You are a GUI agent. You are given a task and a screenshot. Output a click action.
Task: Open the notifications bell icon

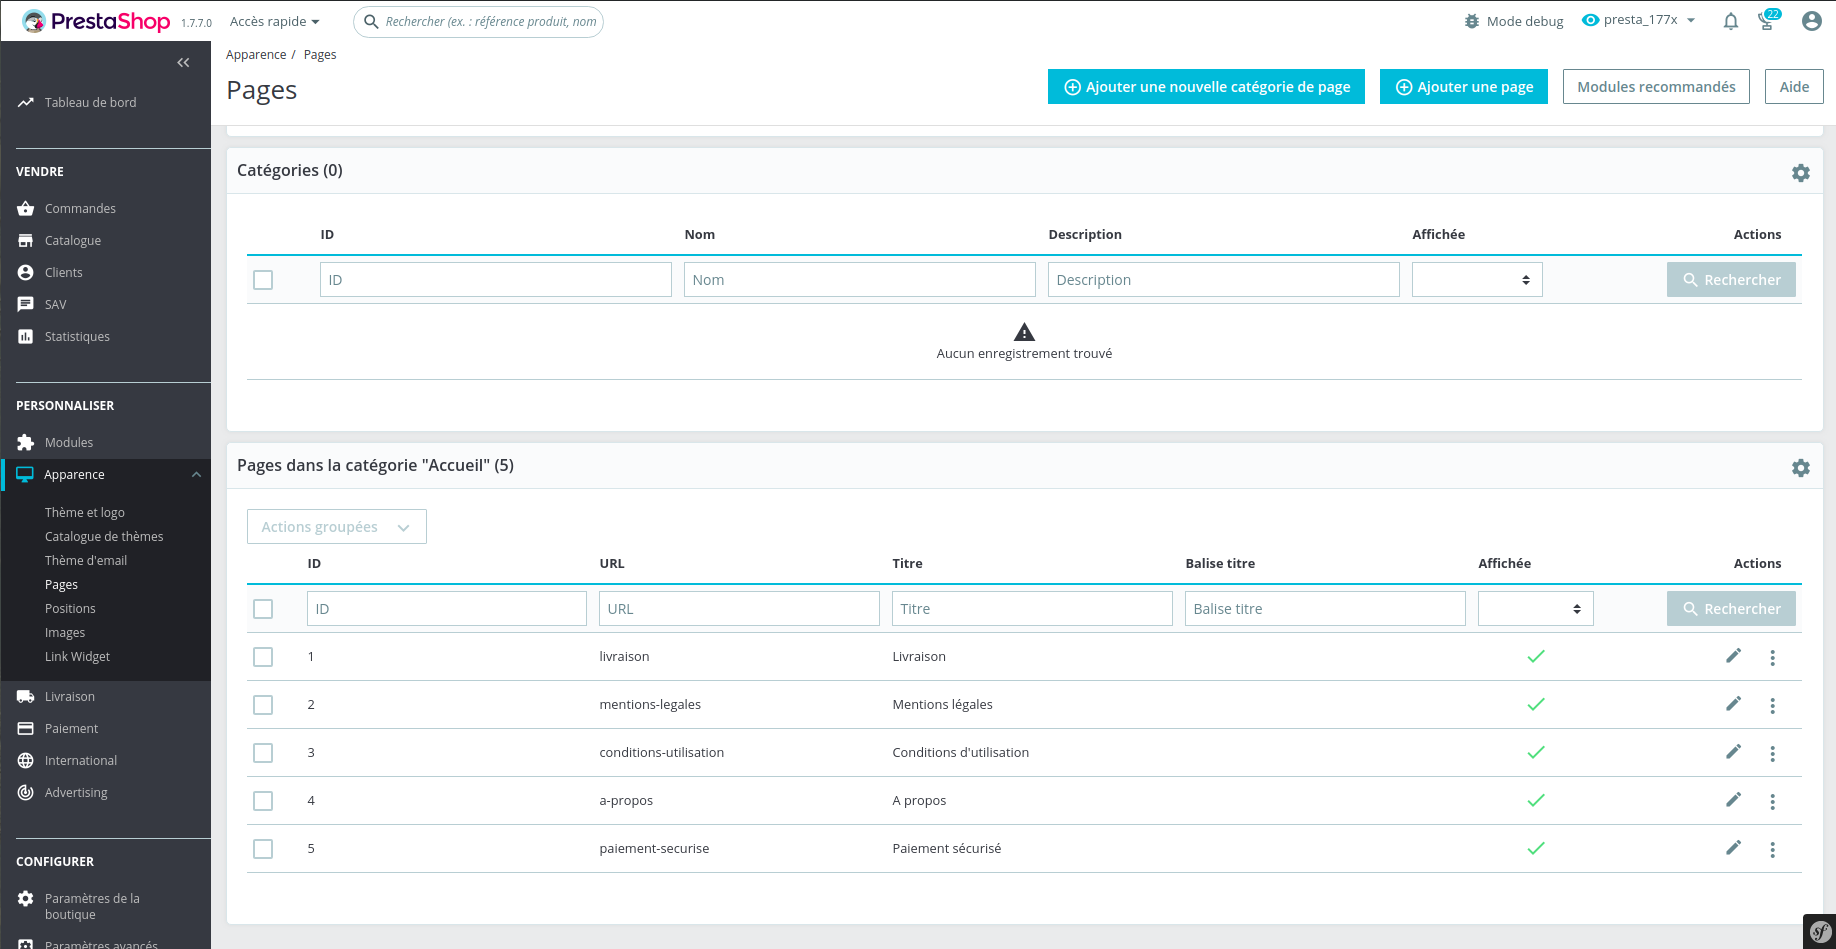[1731, 21]
